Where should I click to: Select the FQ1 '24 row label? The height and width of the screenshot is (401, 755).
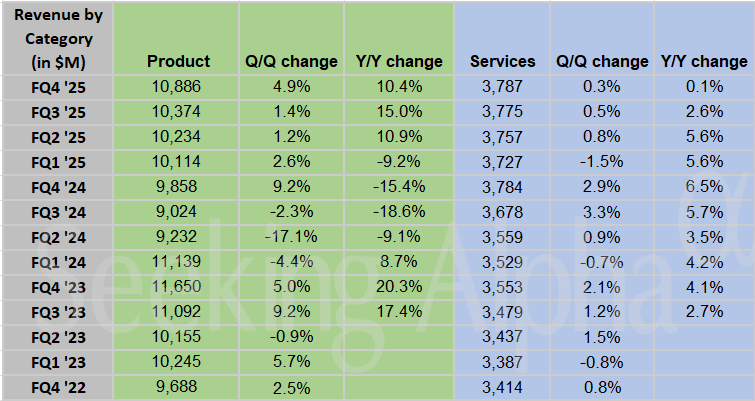tap(56, 262)
